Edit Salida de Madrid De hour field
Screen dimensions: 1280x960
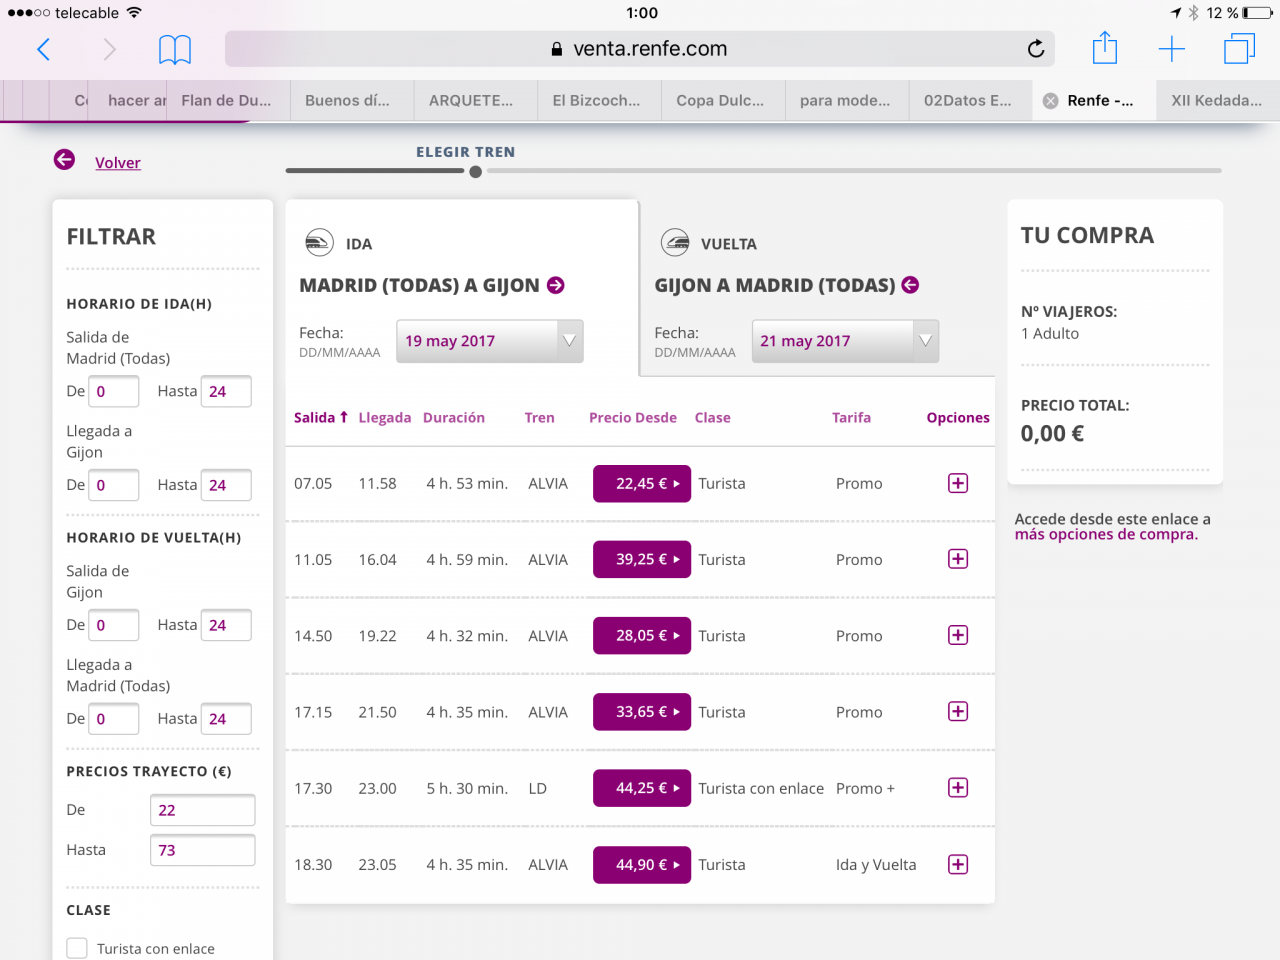(114, 391)
